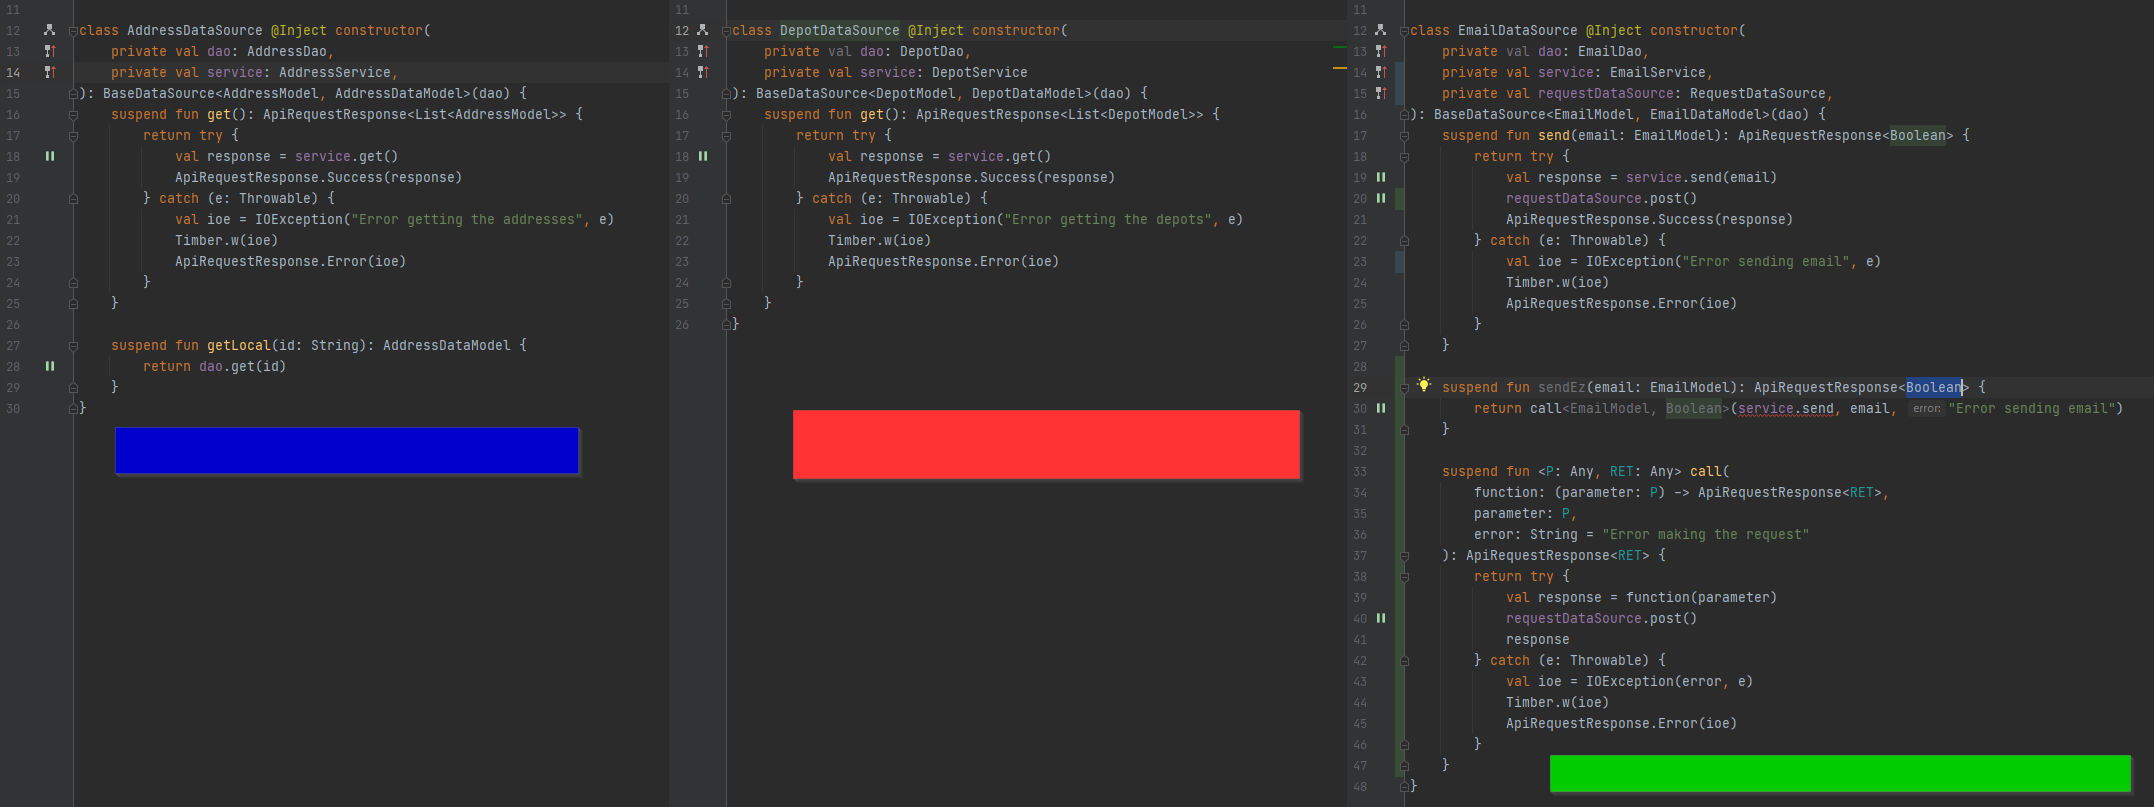Collapse the catch block fold on EmailDataSource line 42
The image size is (2154, 807).
1404,661
